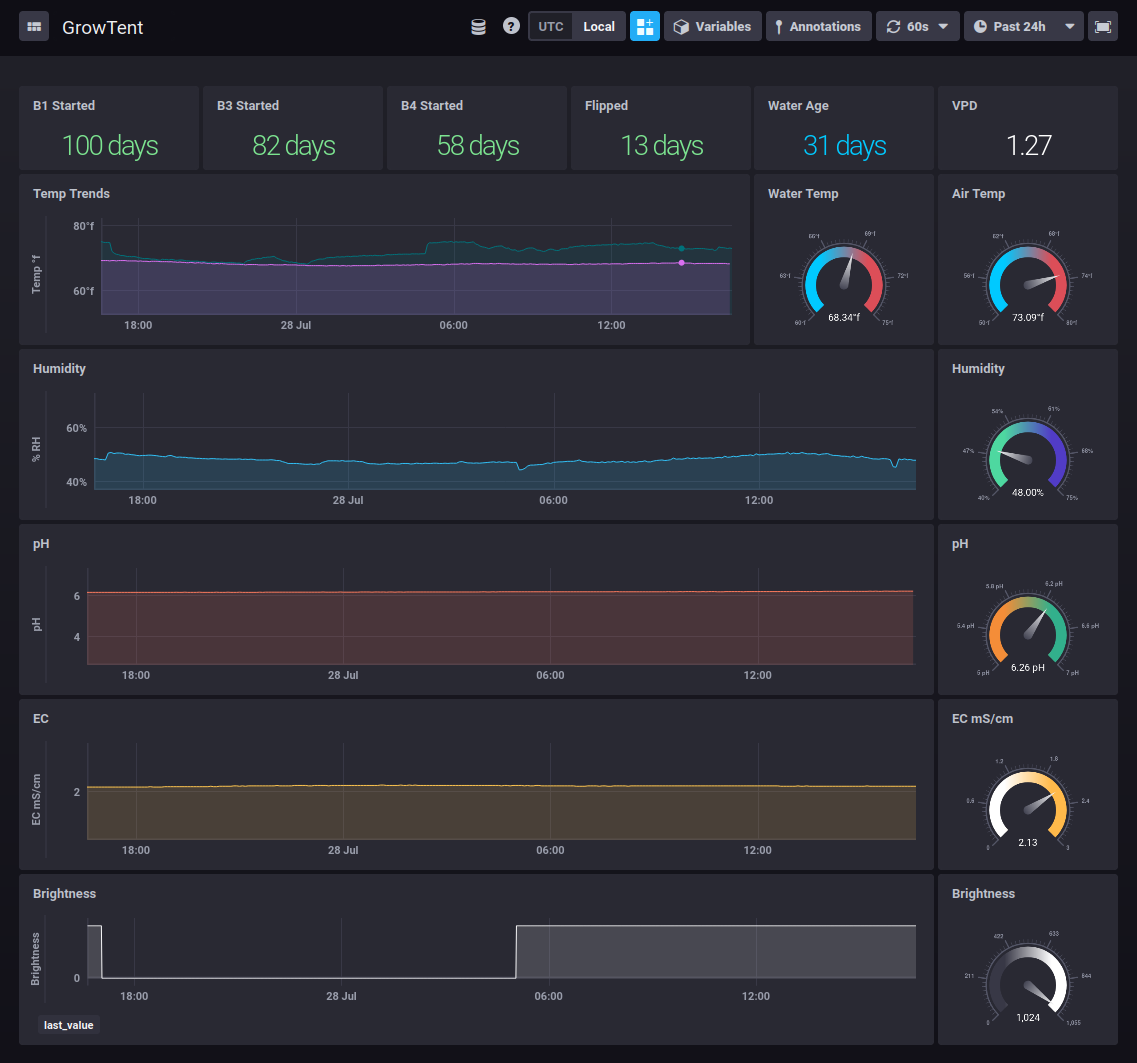
Task: Click the database sources icon
Action: click(x=479, y=27)
